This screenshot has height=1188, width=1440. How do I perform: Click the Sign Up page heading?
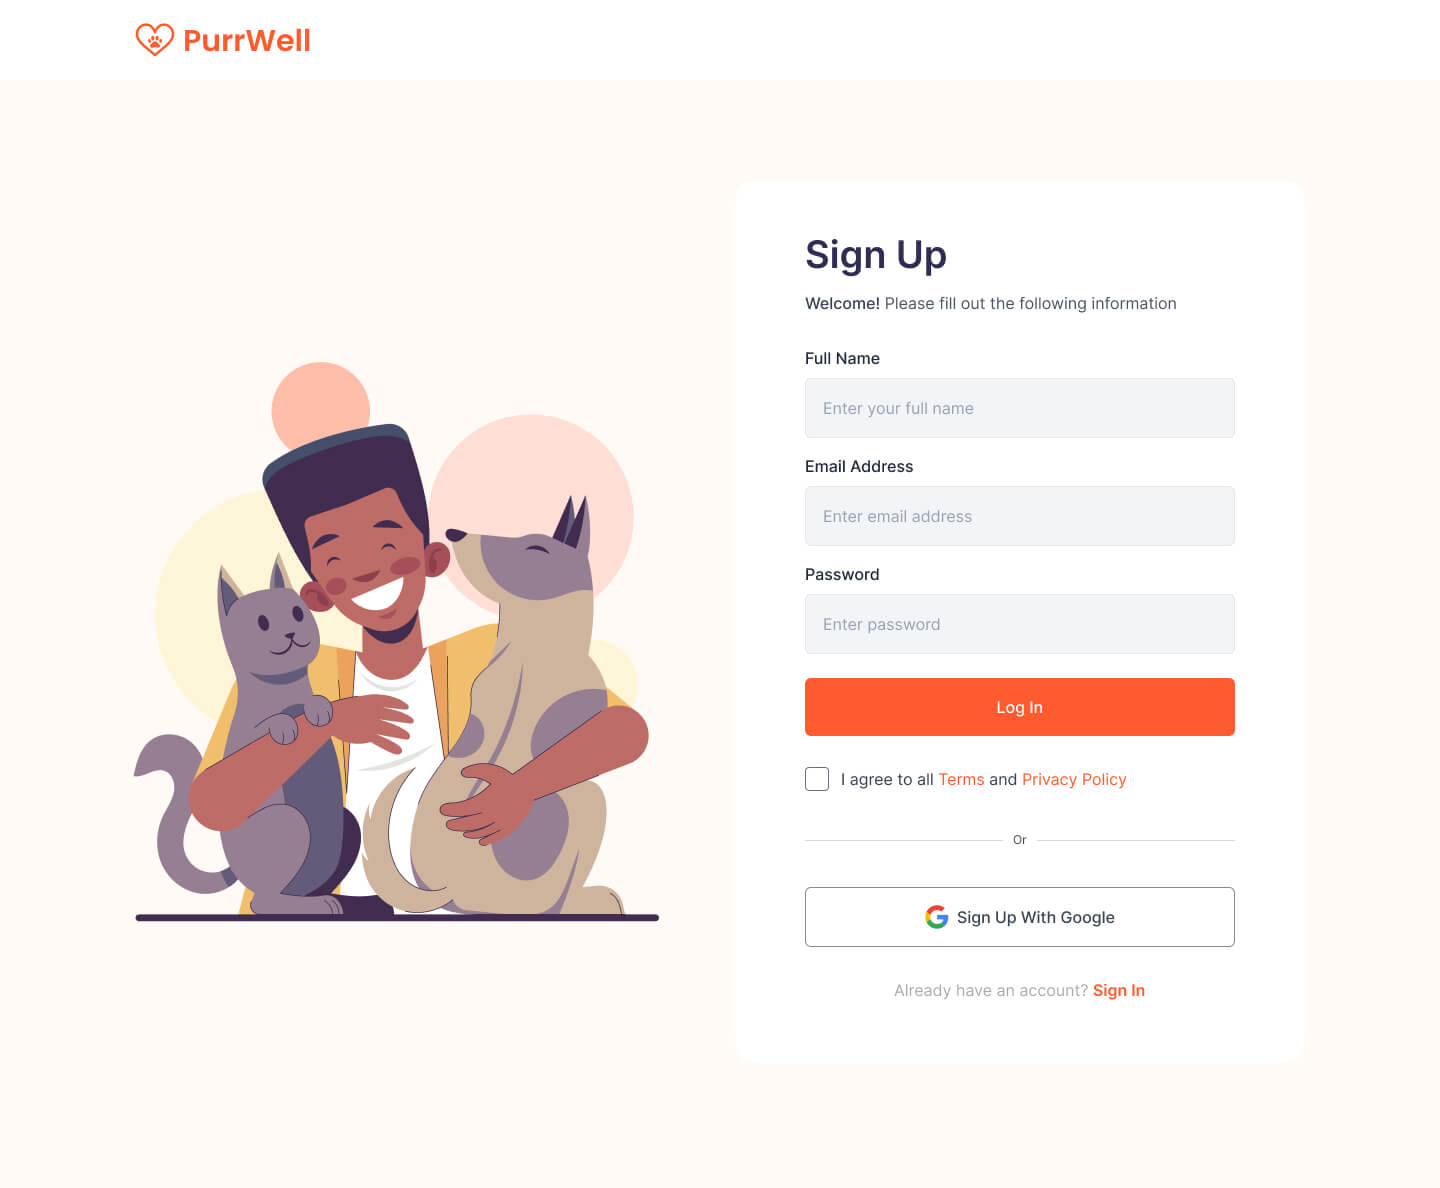[876, 255]
